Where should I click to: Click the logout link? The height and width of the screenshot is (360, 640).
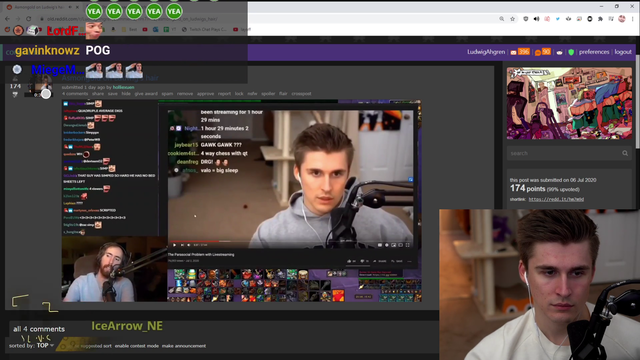pyautogui.click(x=623, y=52)
